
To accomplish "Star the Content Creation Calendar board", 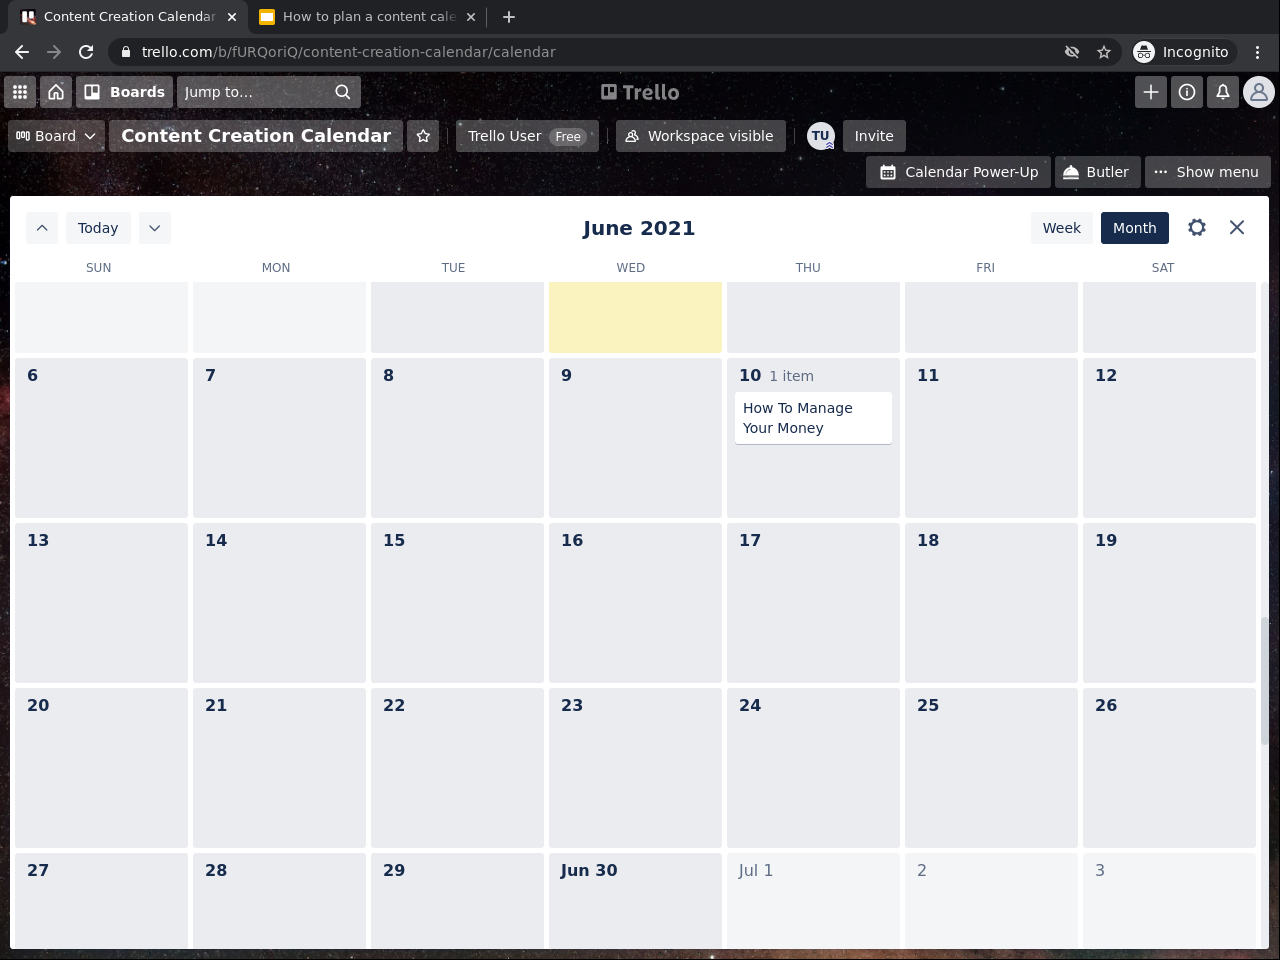I will coord(423,136).
